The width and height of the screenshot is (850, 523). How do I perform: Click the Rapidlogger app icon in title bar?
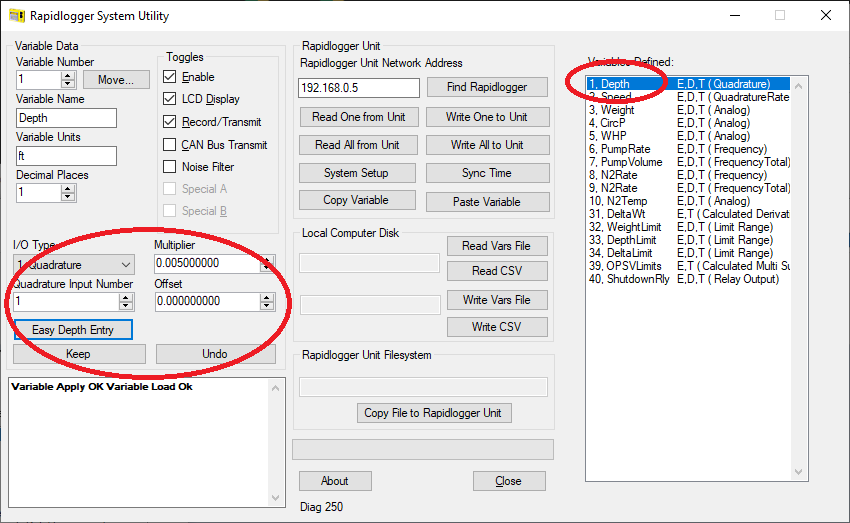point(16,16)
